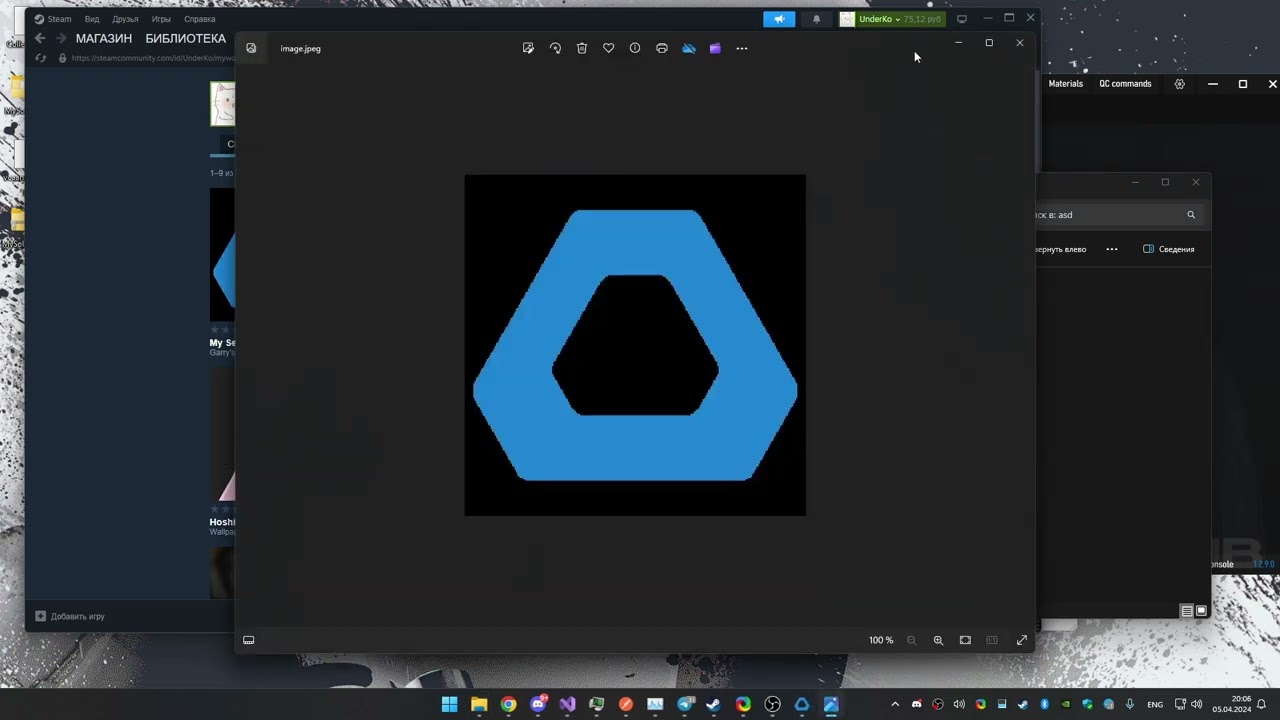The height and width of the screenshot is (720, 1280).
Task: Open settings gear in the background tool window
Action: pyautogui.click(x=1180, y=84)
